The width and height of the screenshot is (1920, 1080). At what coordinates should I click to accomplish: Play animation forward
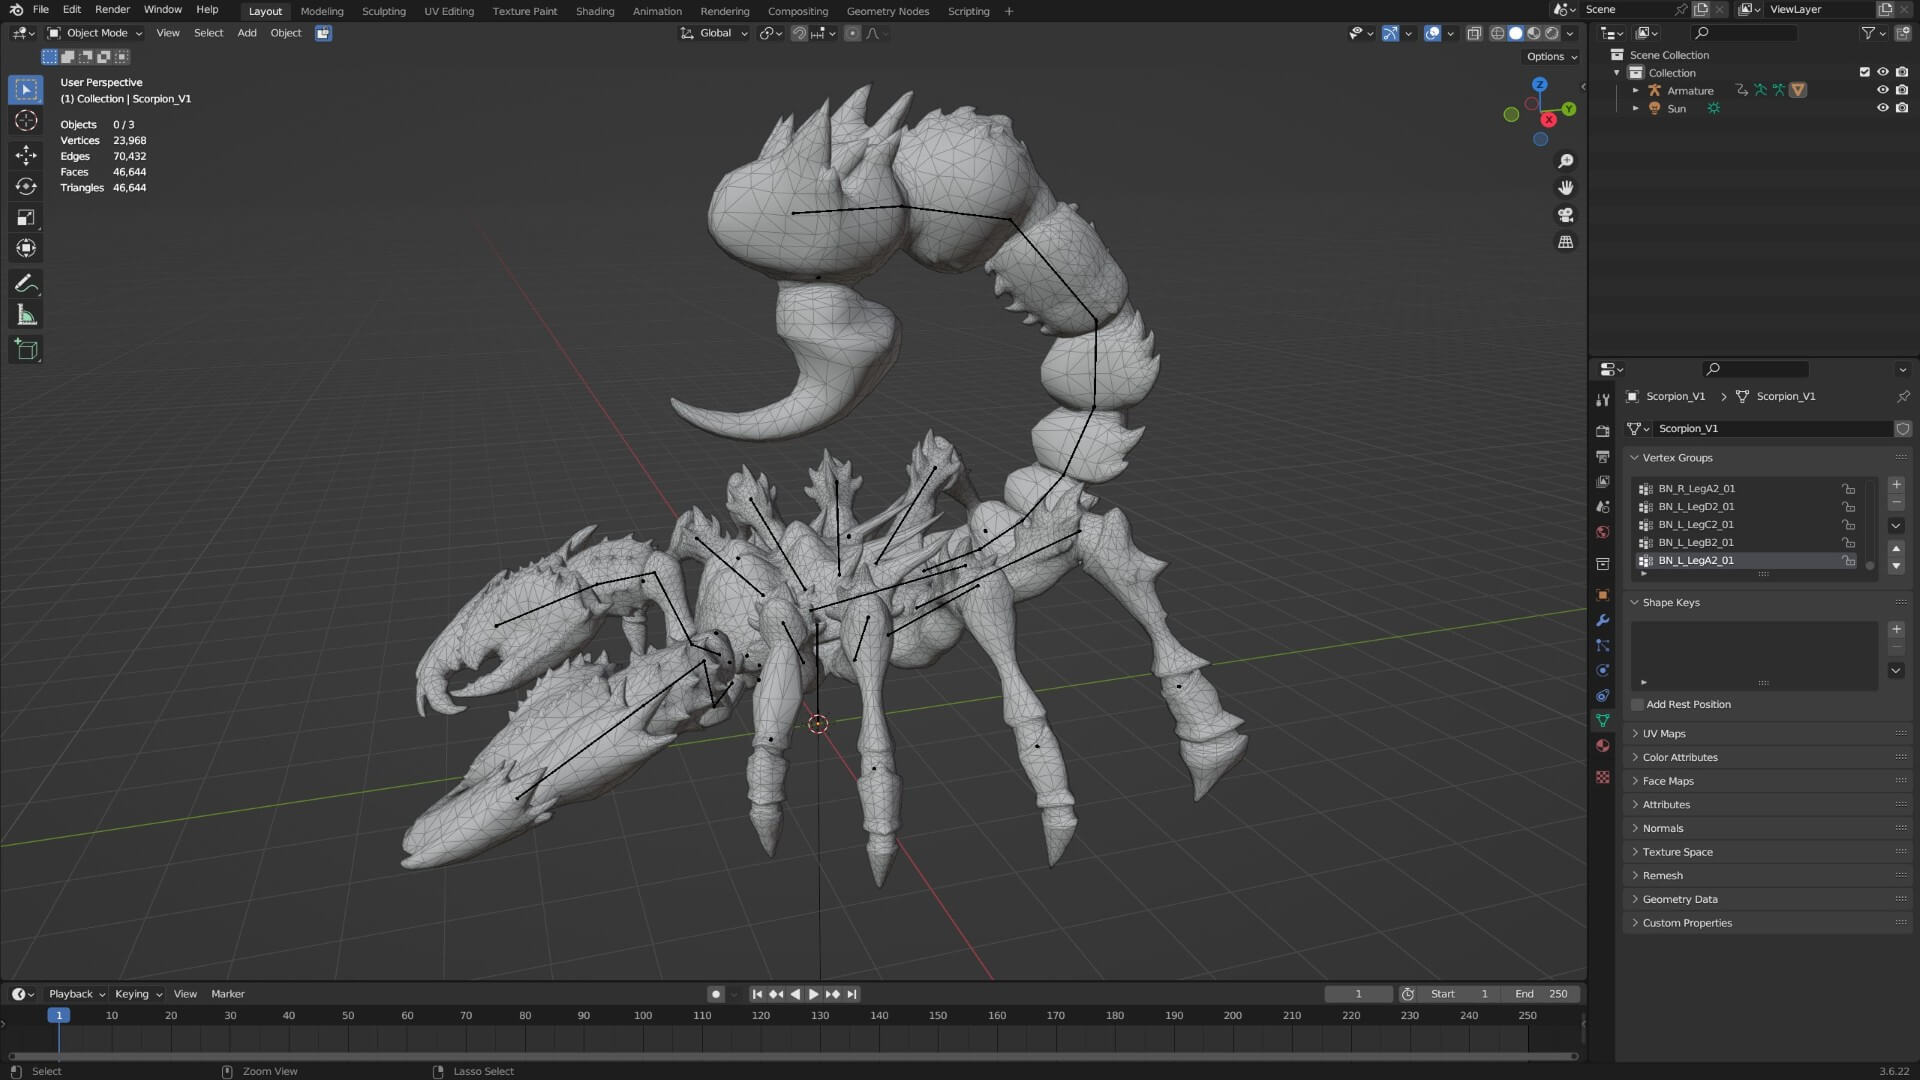click(x=813, y=994)
